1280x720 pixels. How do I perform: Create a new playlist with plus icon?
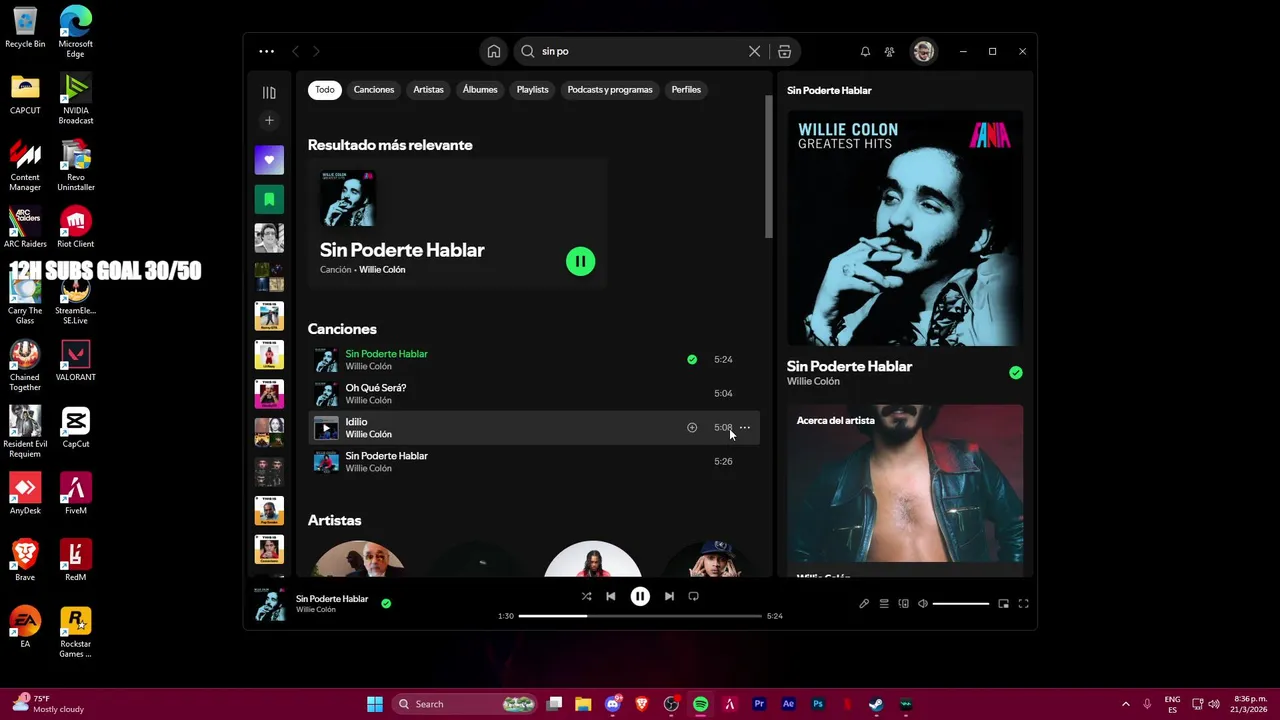click(269, 121)
